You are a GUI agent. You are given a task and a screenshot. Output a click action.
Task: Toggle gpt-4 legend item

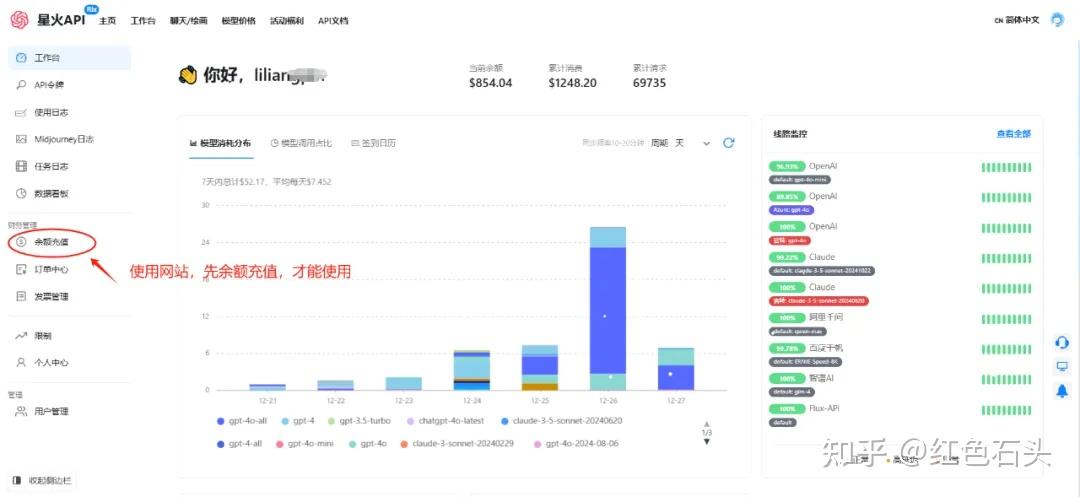pos(298,421)
